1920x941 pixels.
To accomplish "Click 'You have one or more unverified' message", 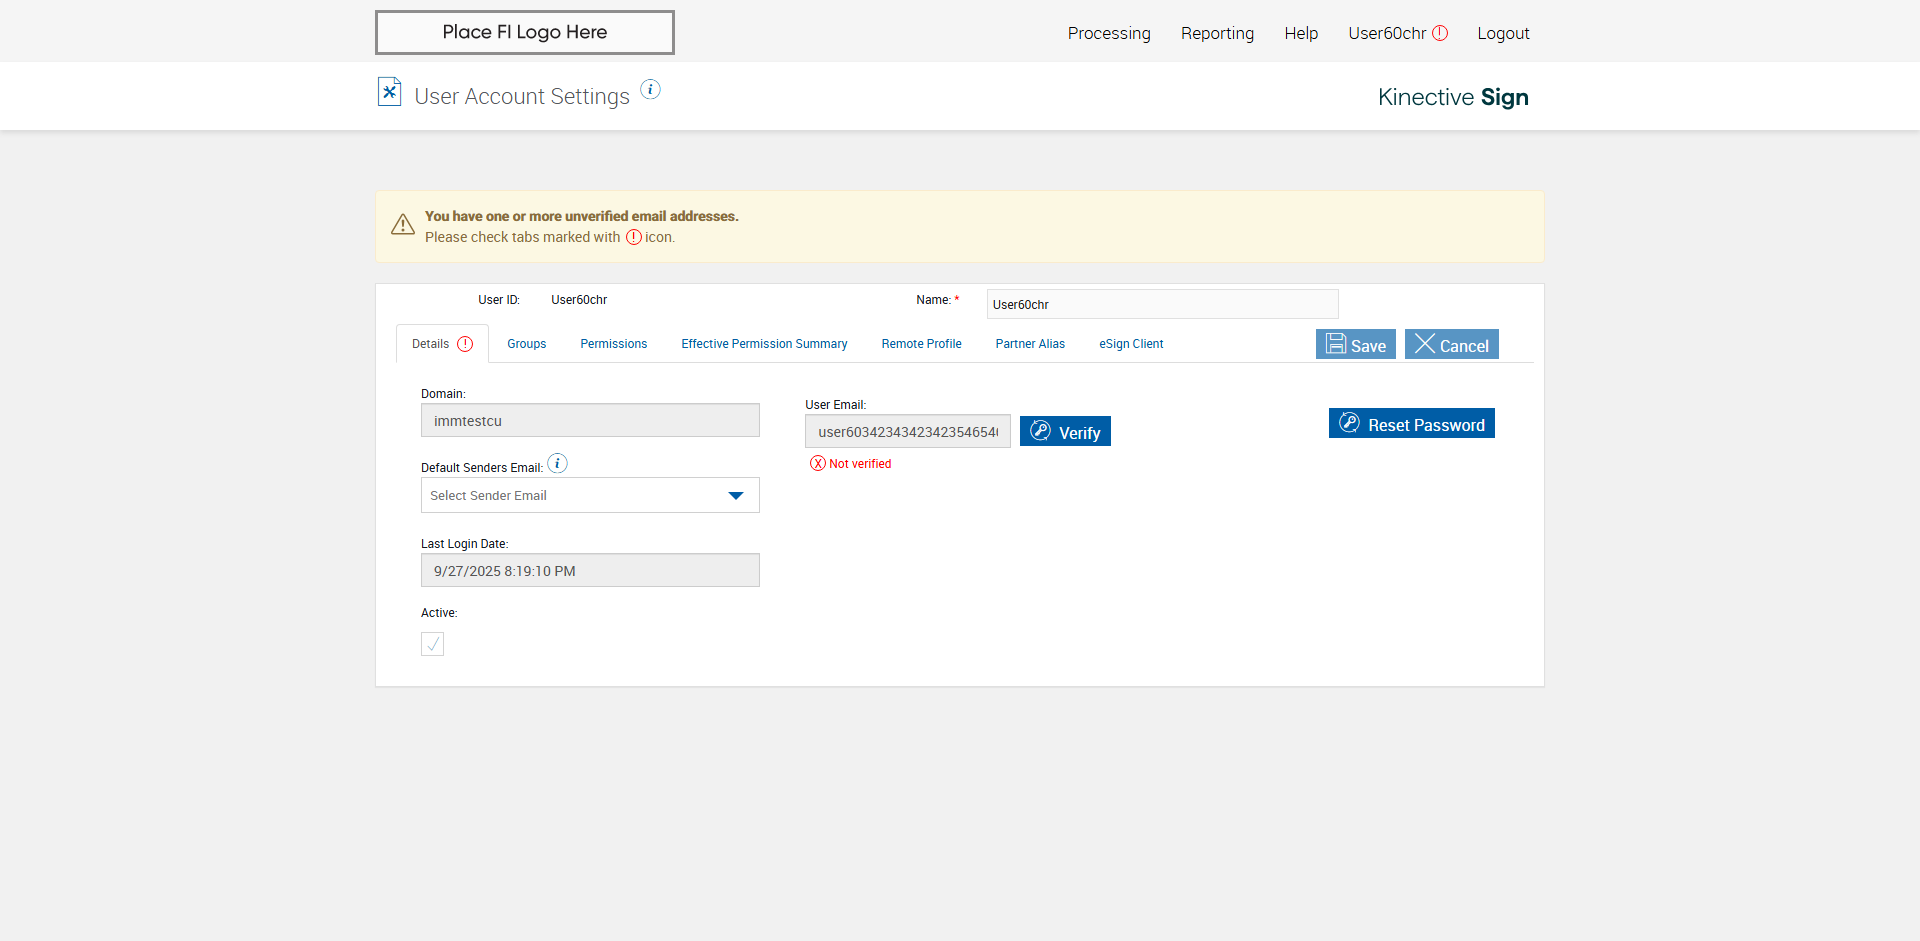I will pos(581,216).
